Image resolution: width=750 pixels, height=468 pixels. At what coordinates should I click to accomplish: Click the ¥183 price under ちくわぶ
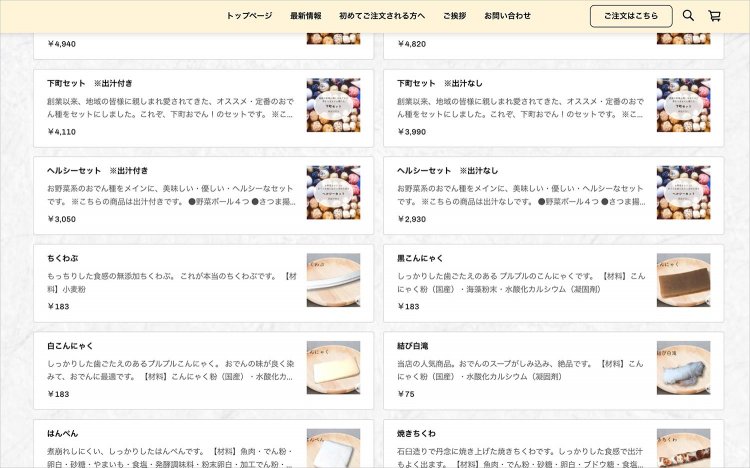click(x=58, y=307)
